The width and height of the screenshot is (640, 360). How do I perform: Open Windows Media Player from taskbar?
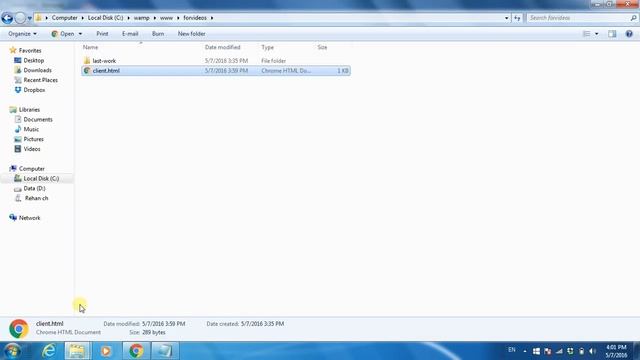(106, 351)
